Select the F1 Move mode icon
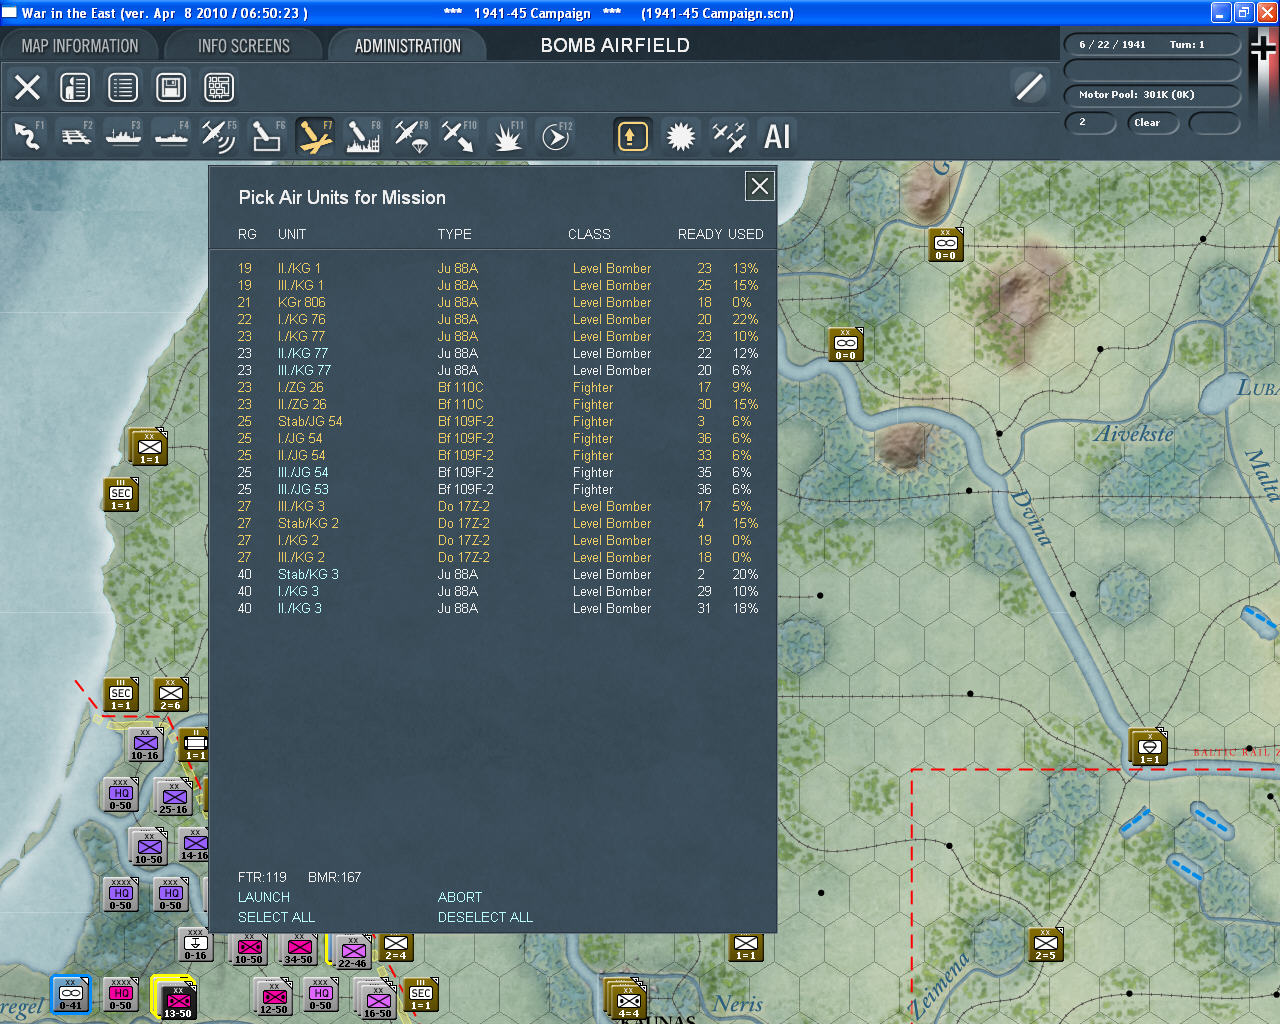The height and width of the screenshot is (1024, 1280). click(28, 136)
